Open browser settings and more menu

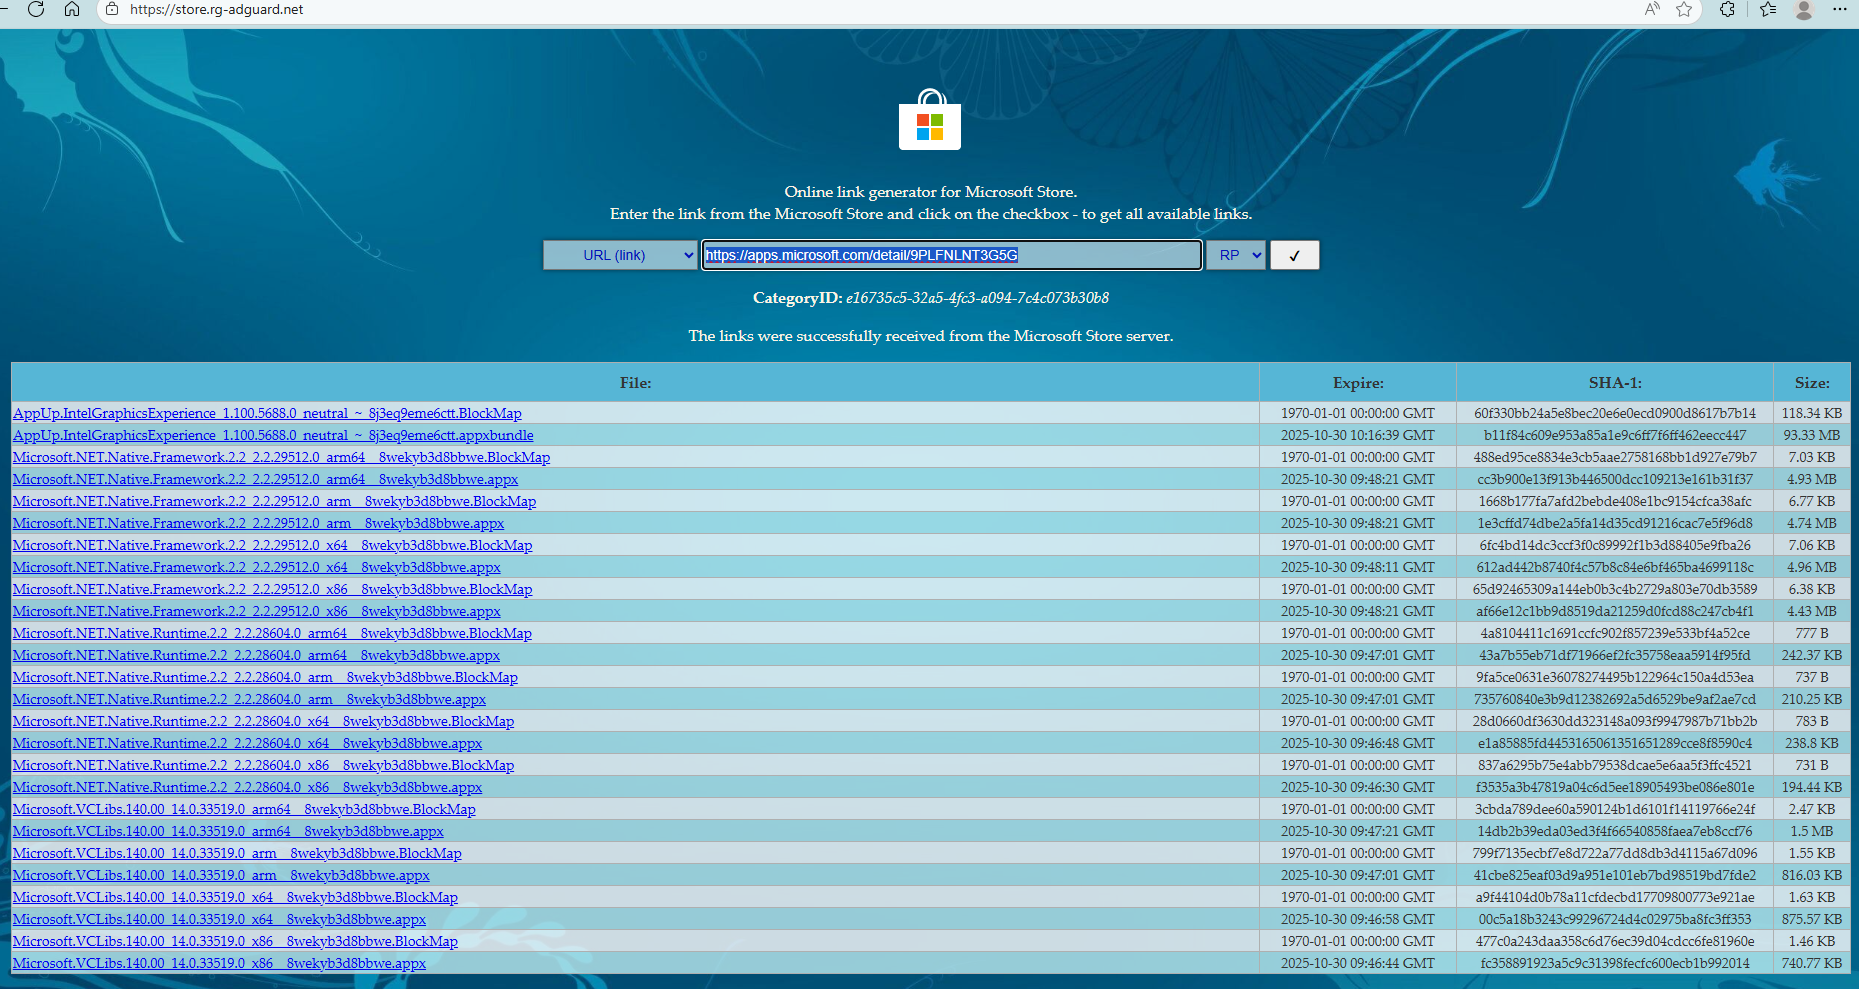tap(1839, 9)
